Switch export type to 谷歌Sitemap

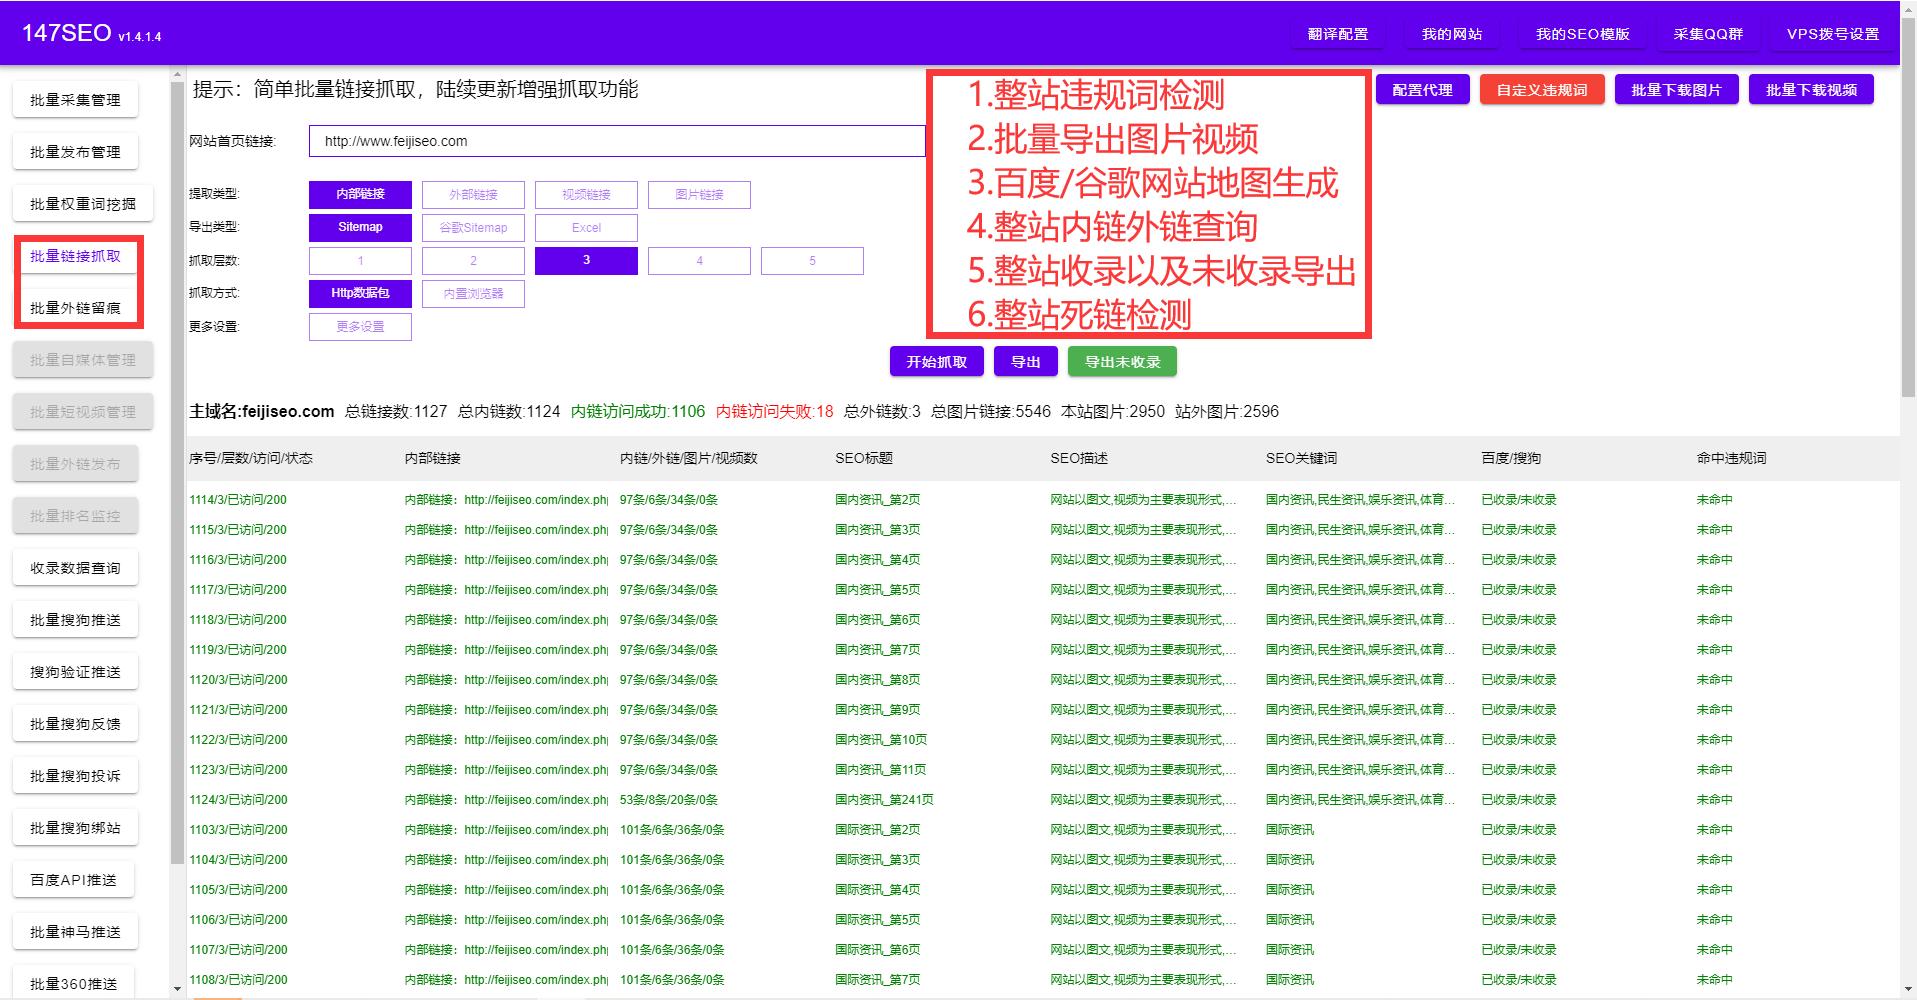[x=473, y=227]
